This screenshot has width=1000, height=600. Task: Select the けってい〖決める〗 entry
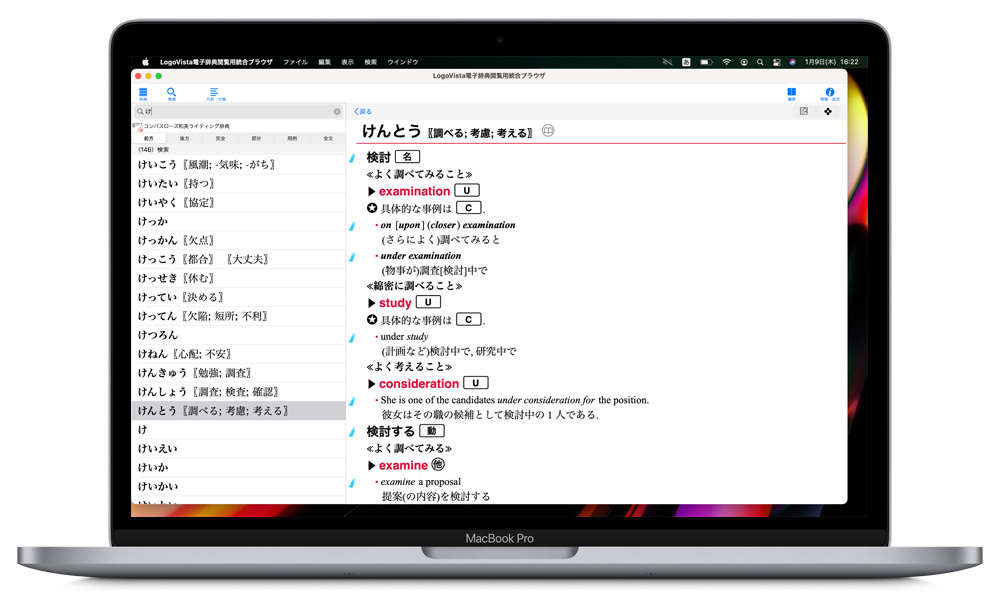[x=239, y=297]
